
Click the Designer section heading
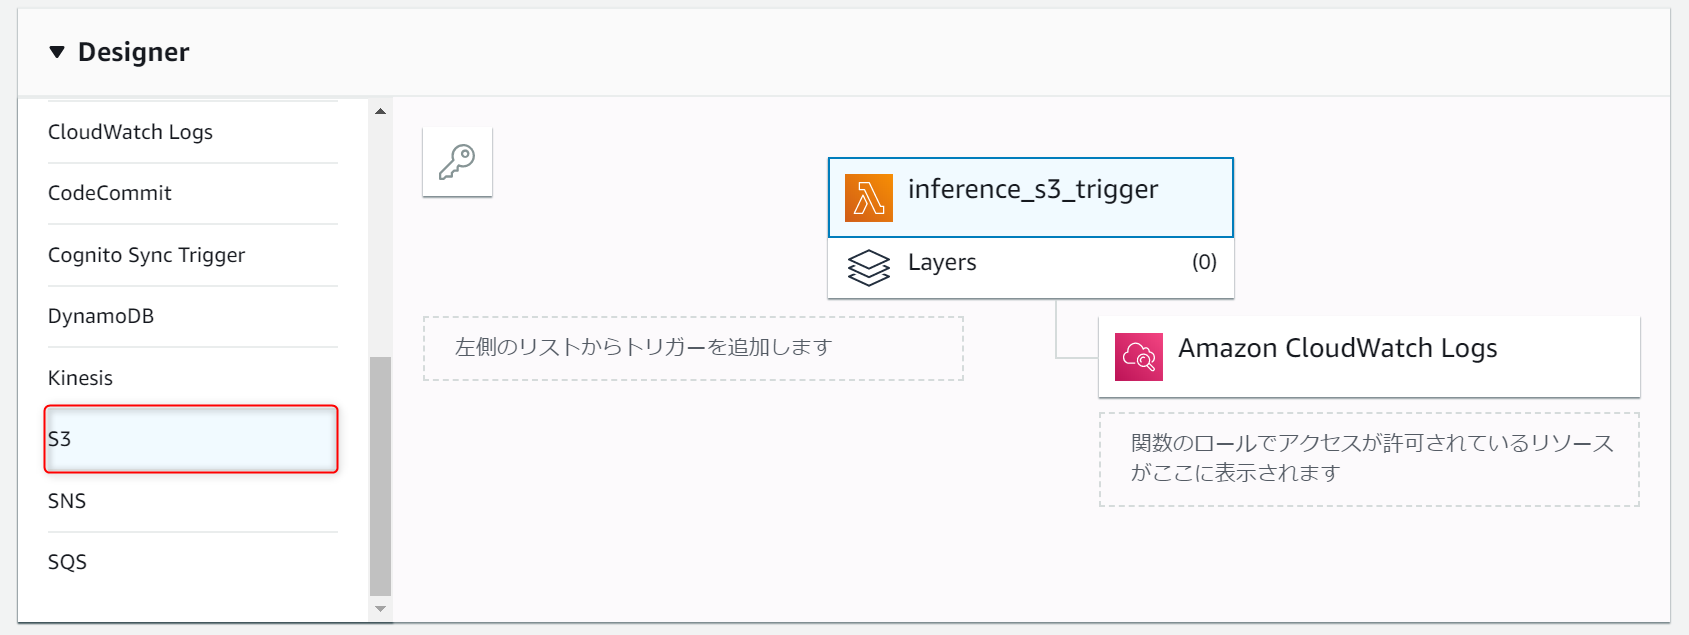pos(133,52)
